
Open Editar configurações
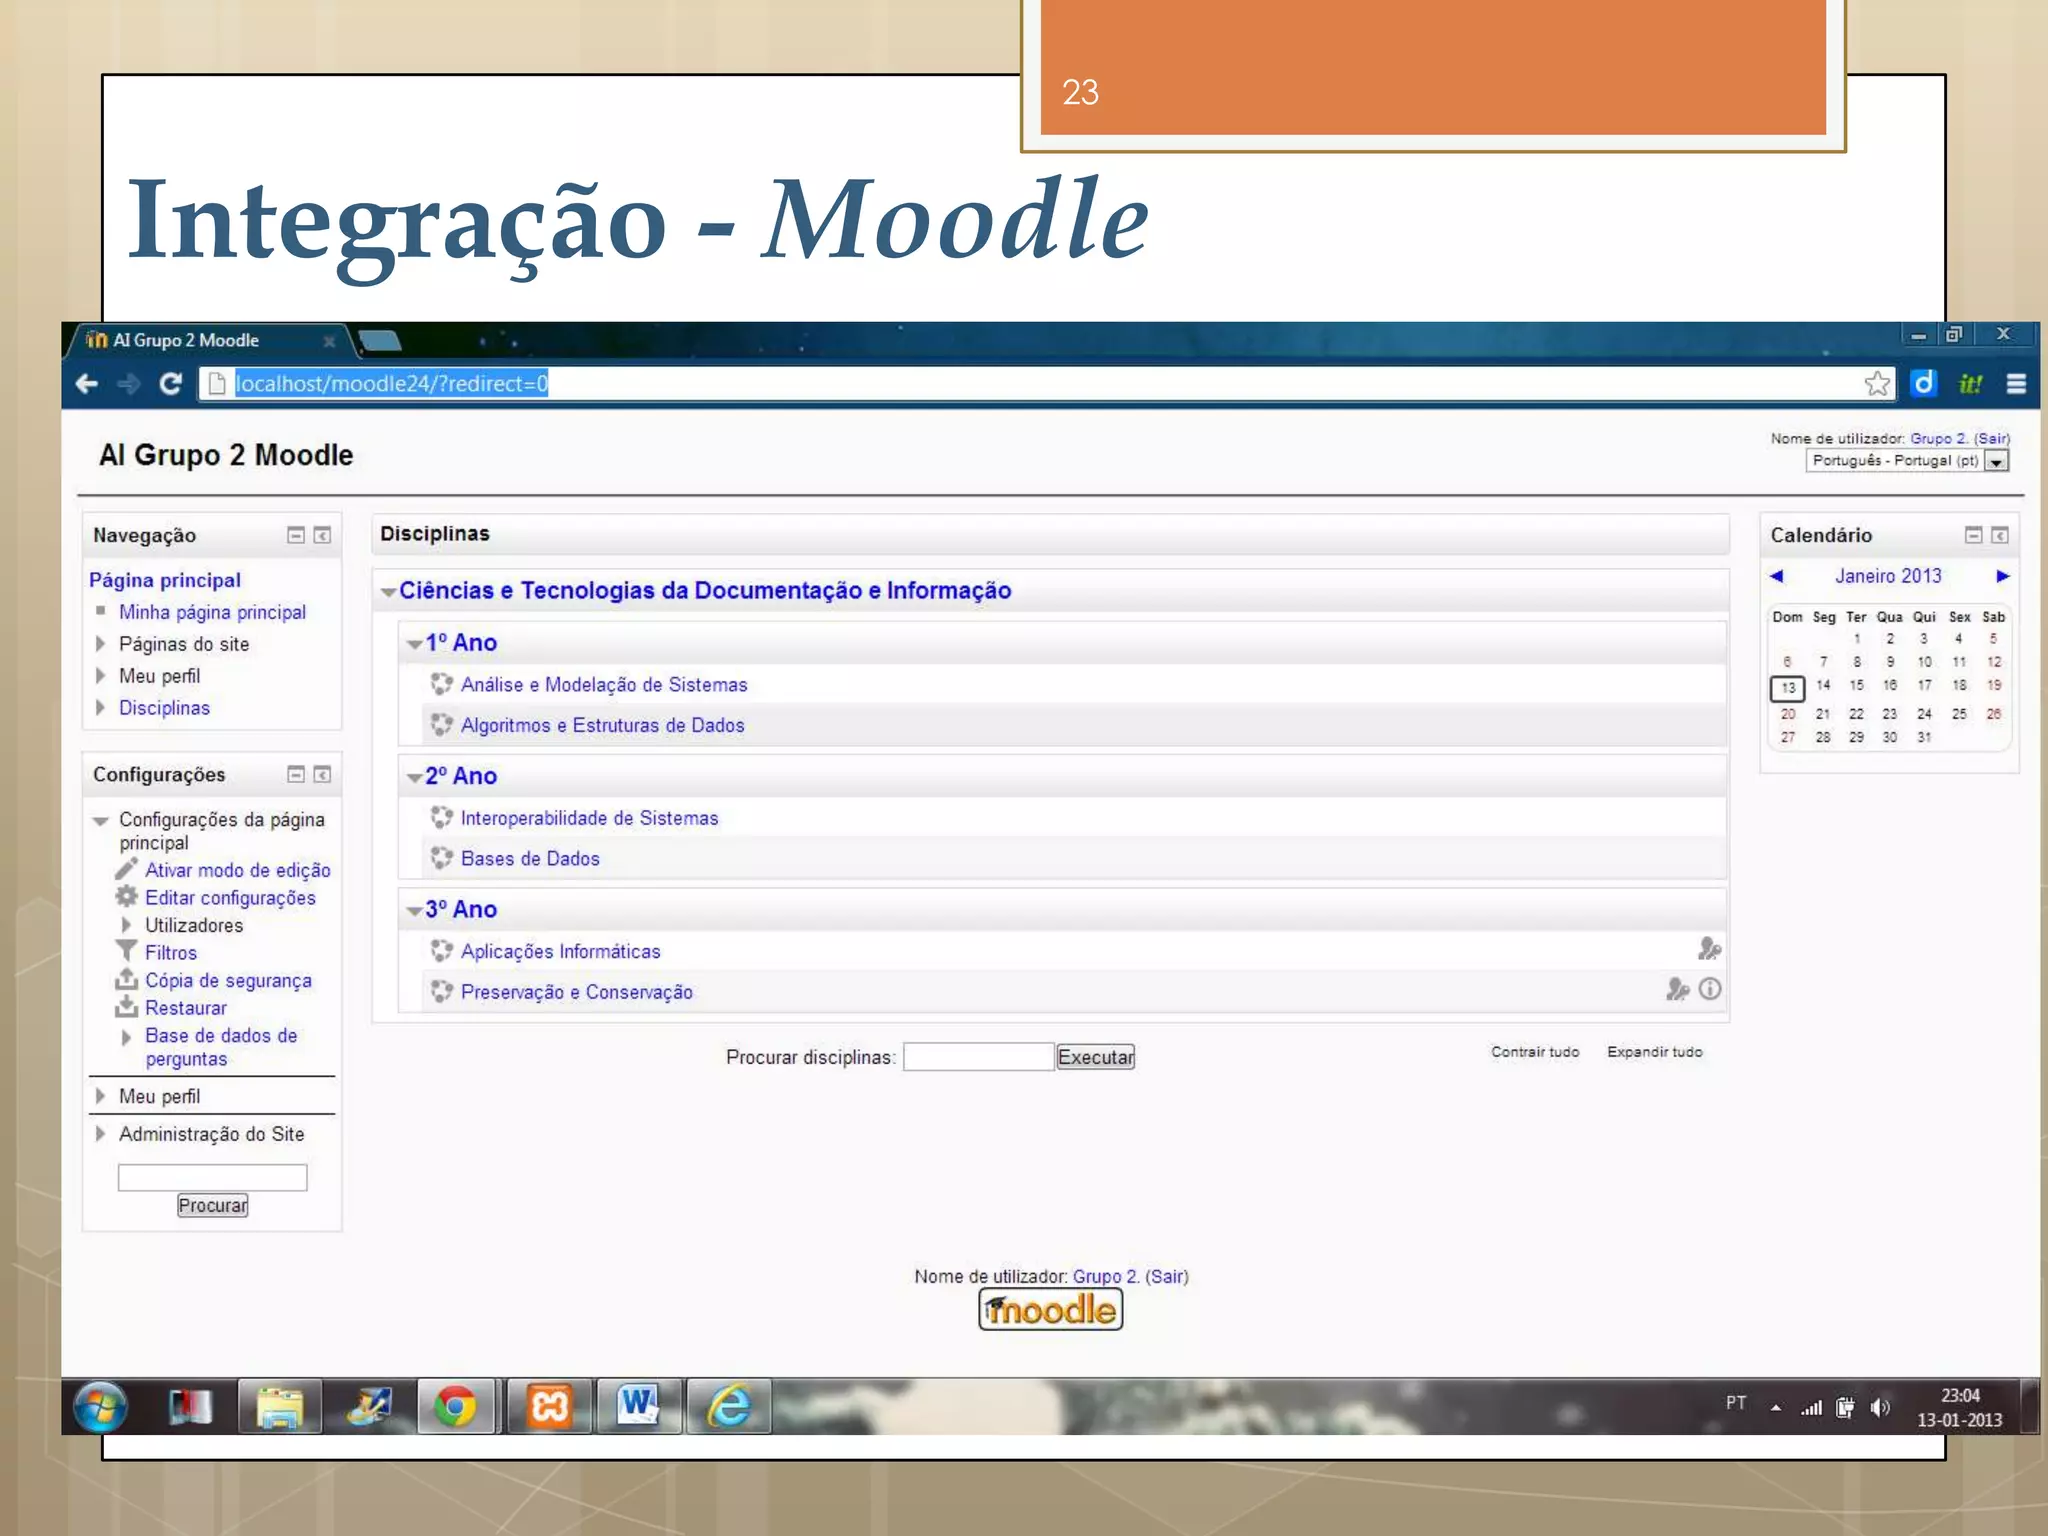[230, 898]
